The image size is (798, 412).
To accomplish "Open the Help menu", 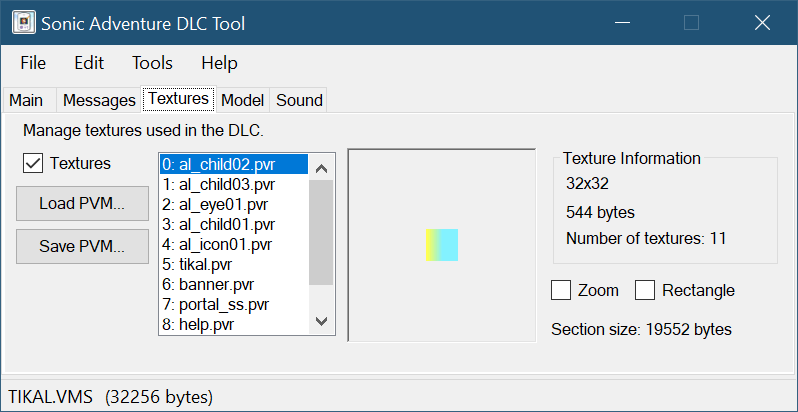I will (x=219, y=63).
